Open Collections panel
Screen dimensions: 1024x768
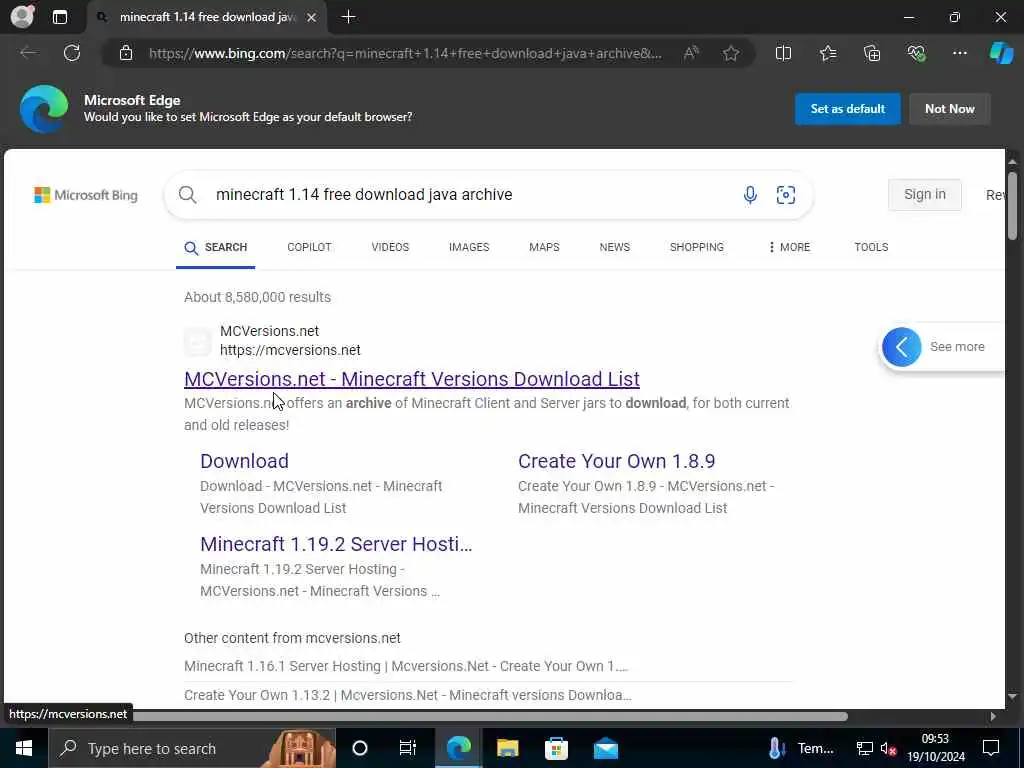[x=872, y=53]
